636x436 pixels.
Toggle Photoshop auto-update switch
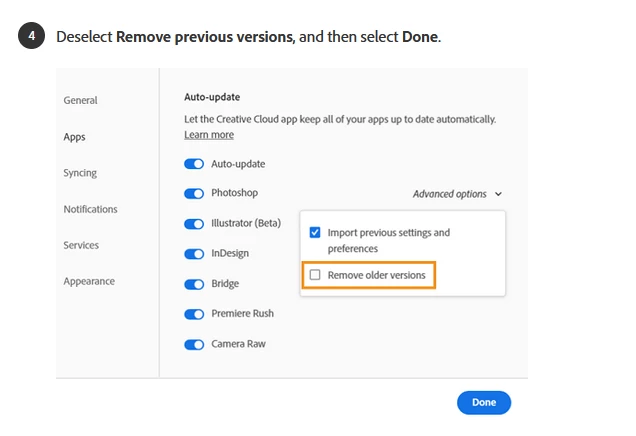pyautogui.click(x=194, y=193)
